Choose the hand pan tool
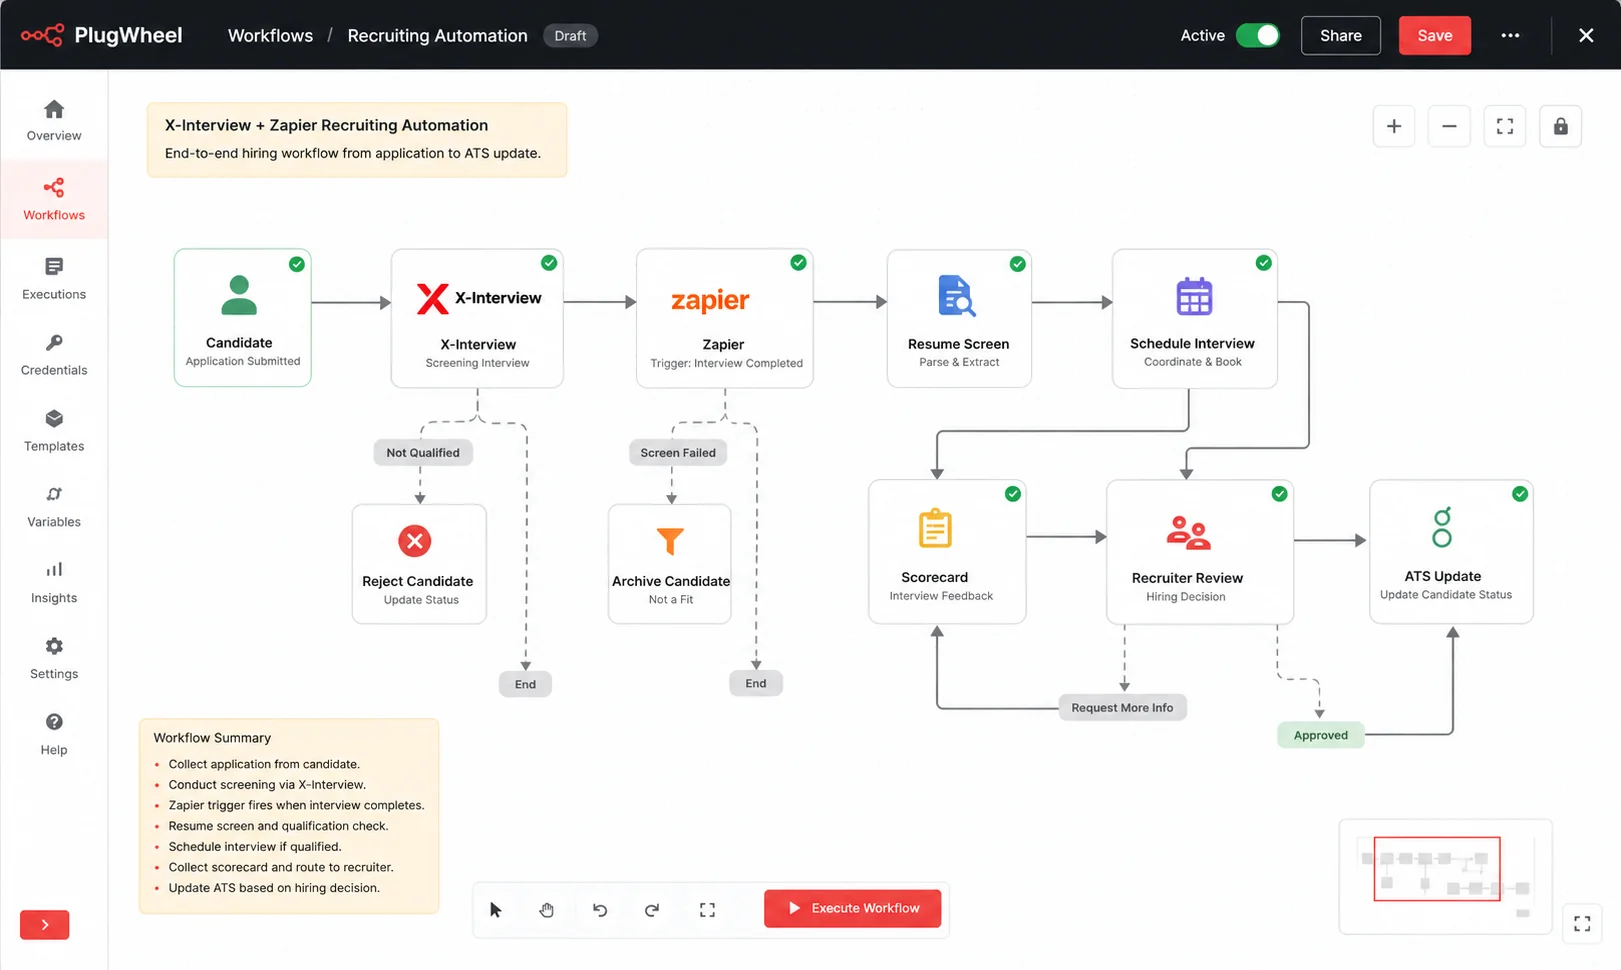This screenshot has width=1621, height=970. (x=547, y=909)
